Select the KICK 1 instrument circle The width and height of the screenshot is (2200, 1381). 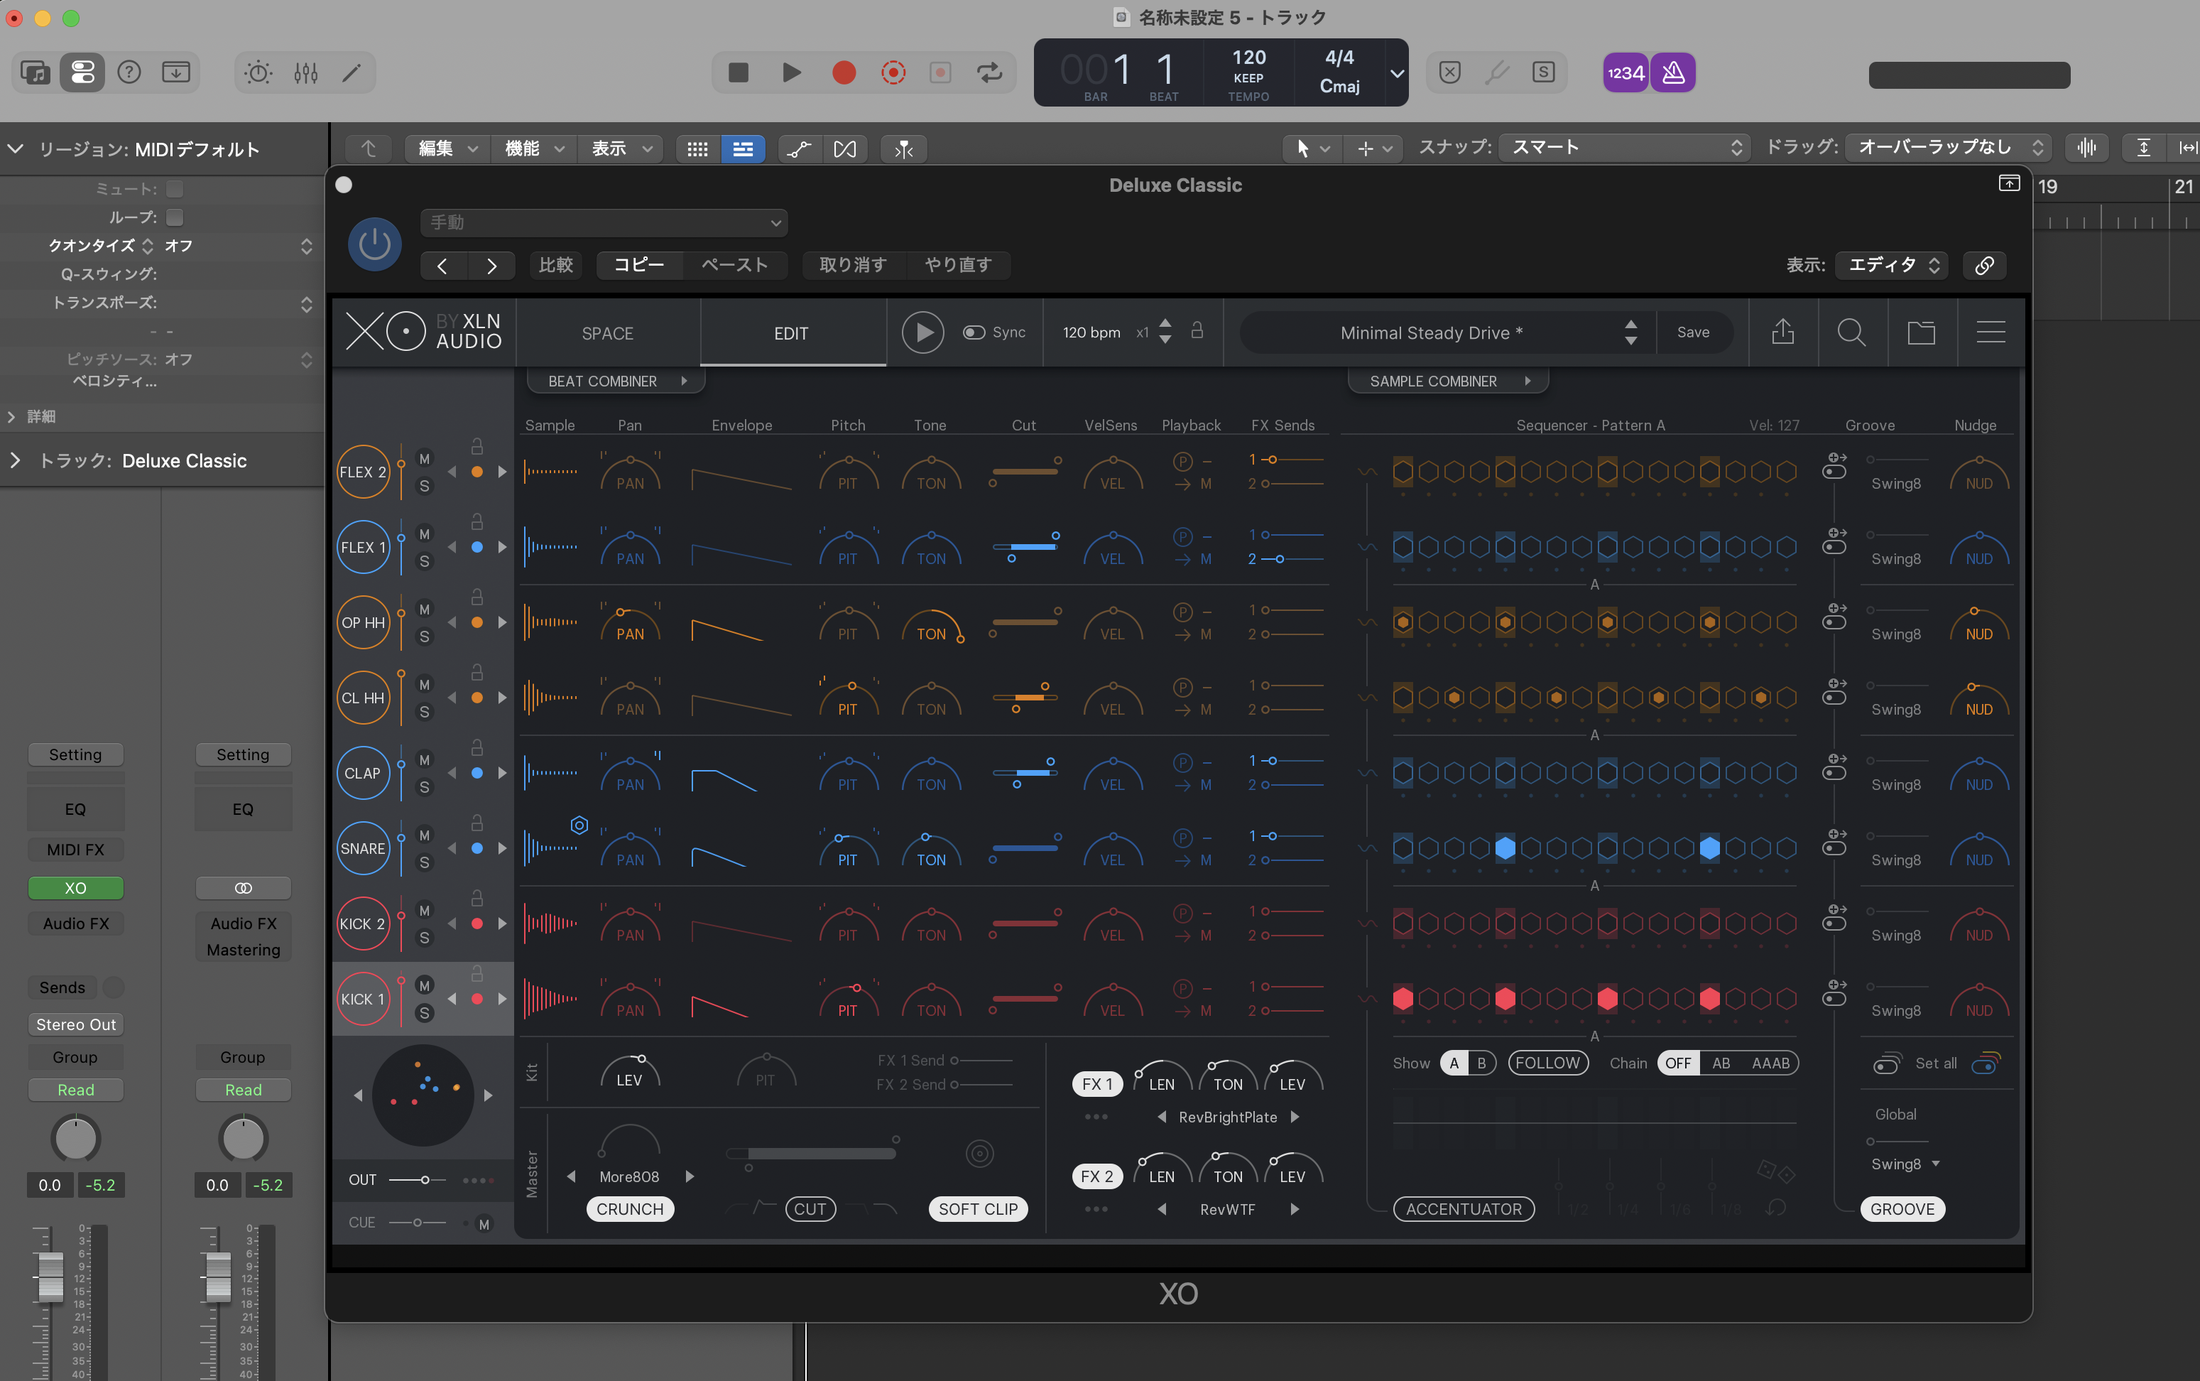(363, 999)
